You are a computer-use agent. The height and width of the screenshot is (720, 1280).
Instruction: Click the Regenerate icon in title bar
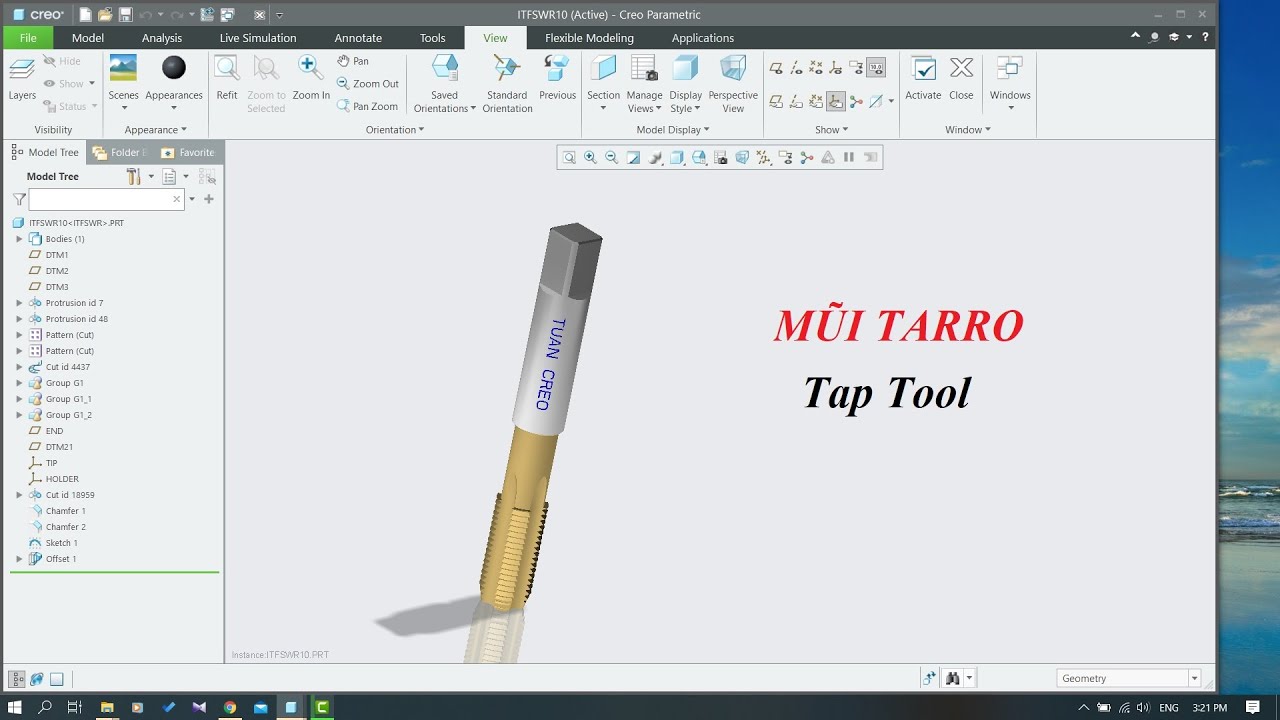click(207, 14)
